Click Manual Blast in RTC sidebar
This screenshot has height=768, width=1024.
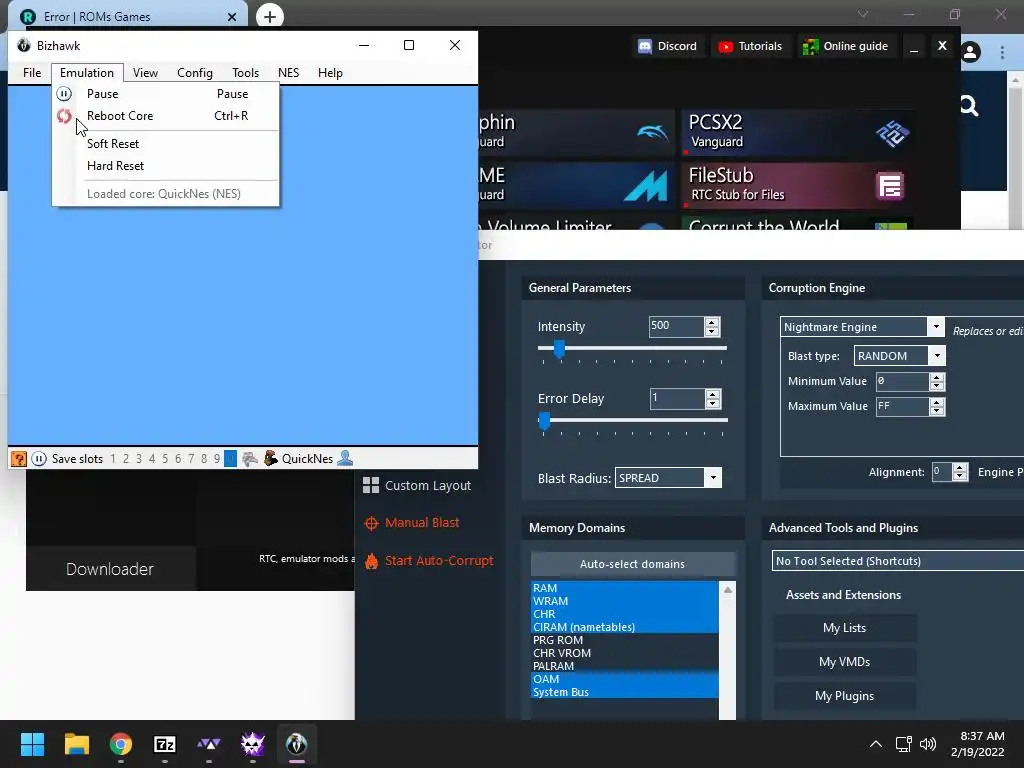[x=412, y=522]
